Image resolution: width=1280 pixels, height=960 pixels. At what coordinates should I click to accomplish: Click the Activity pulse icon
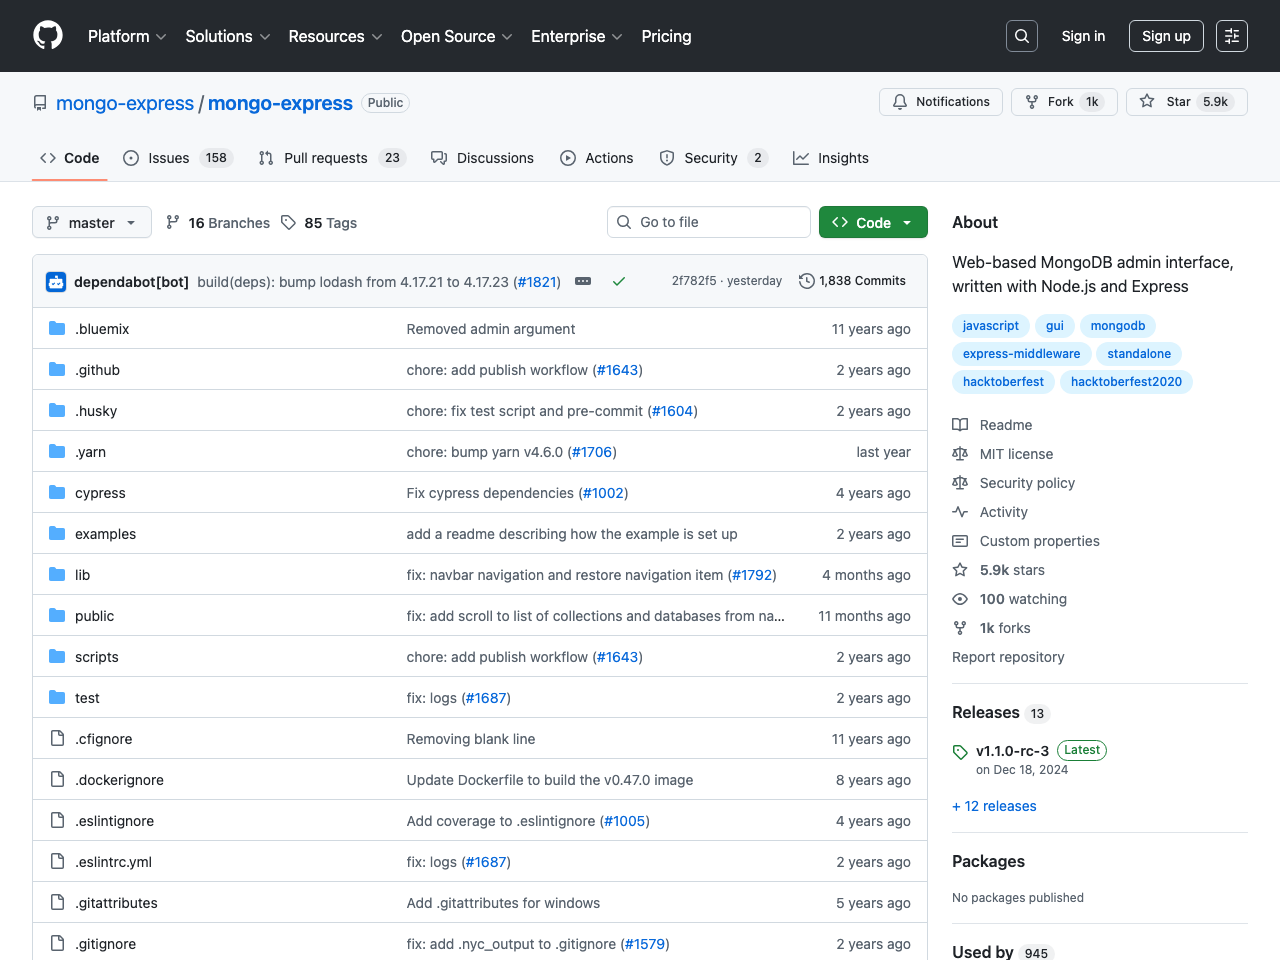[960, 511]
